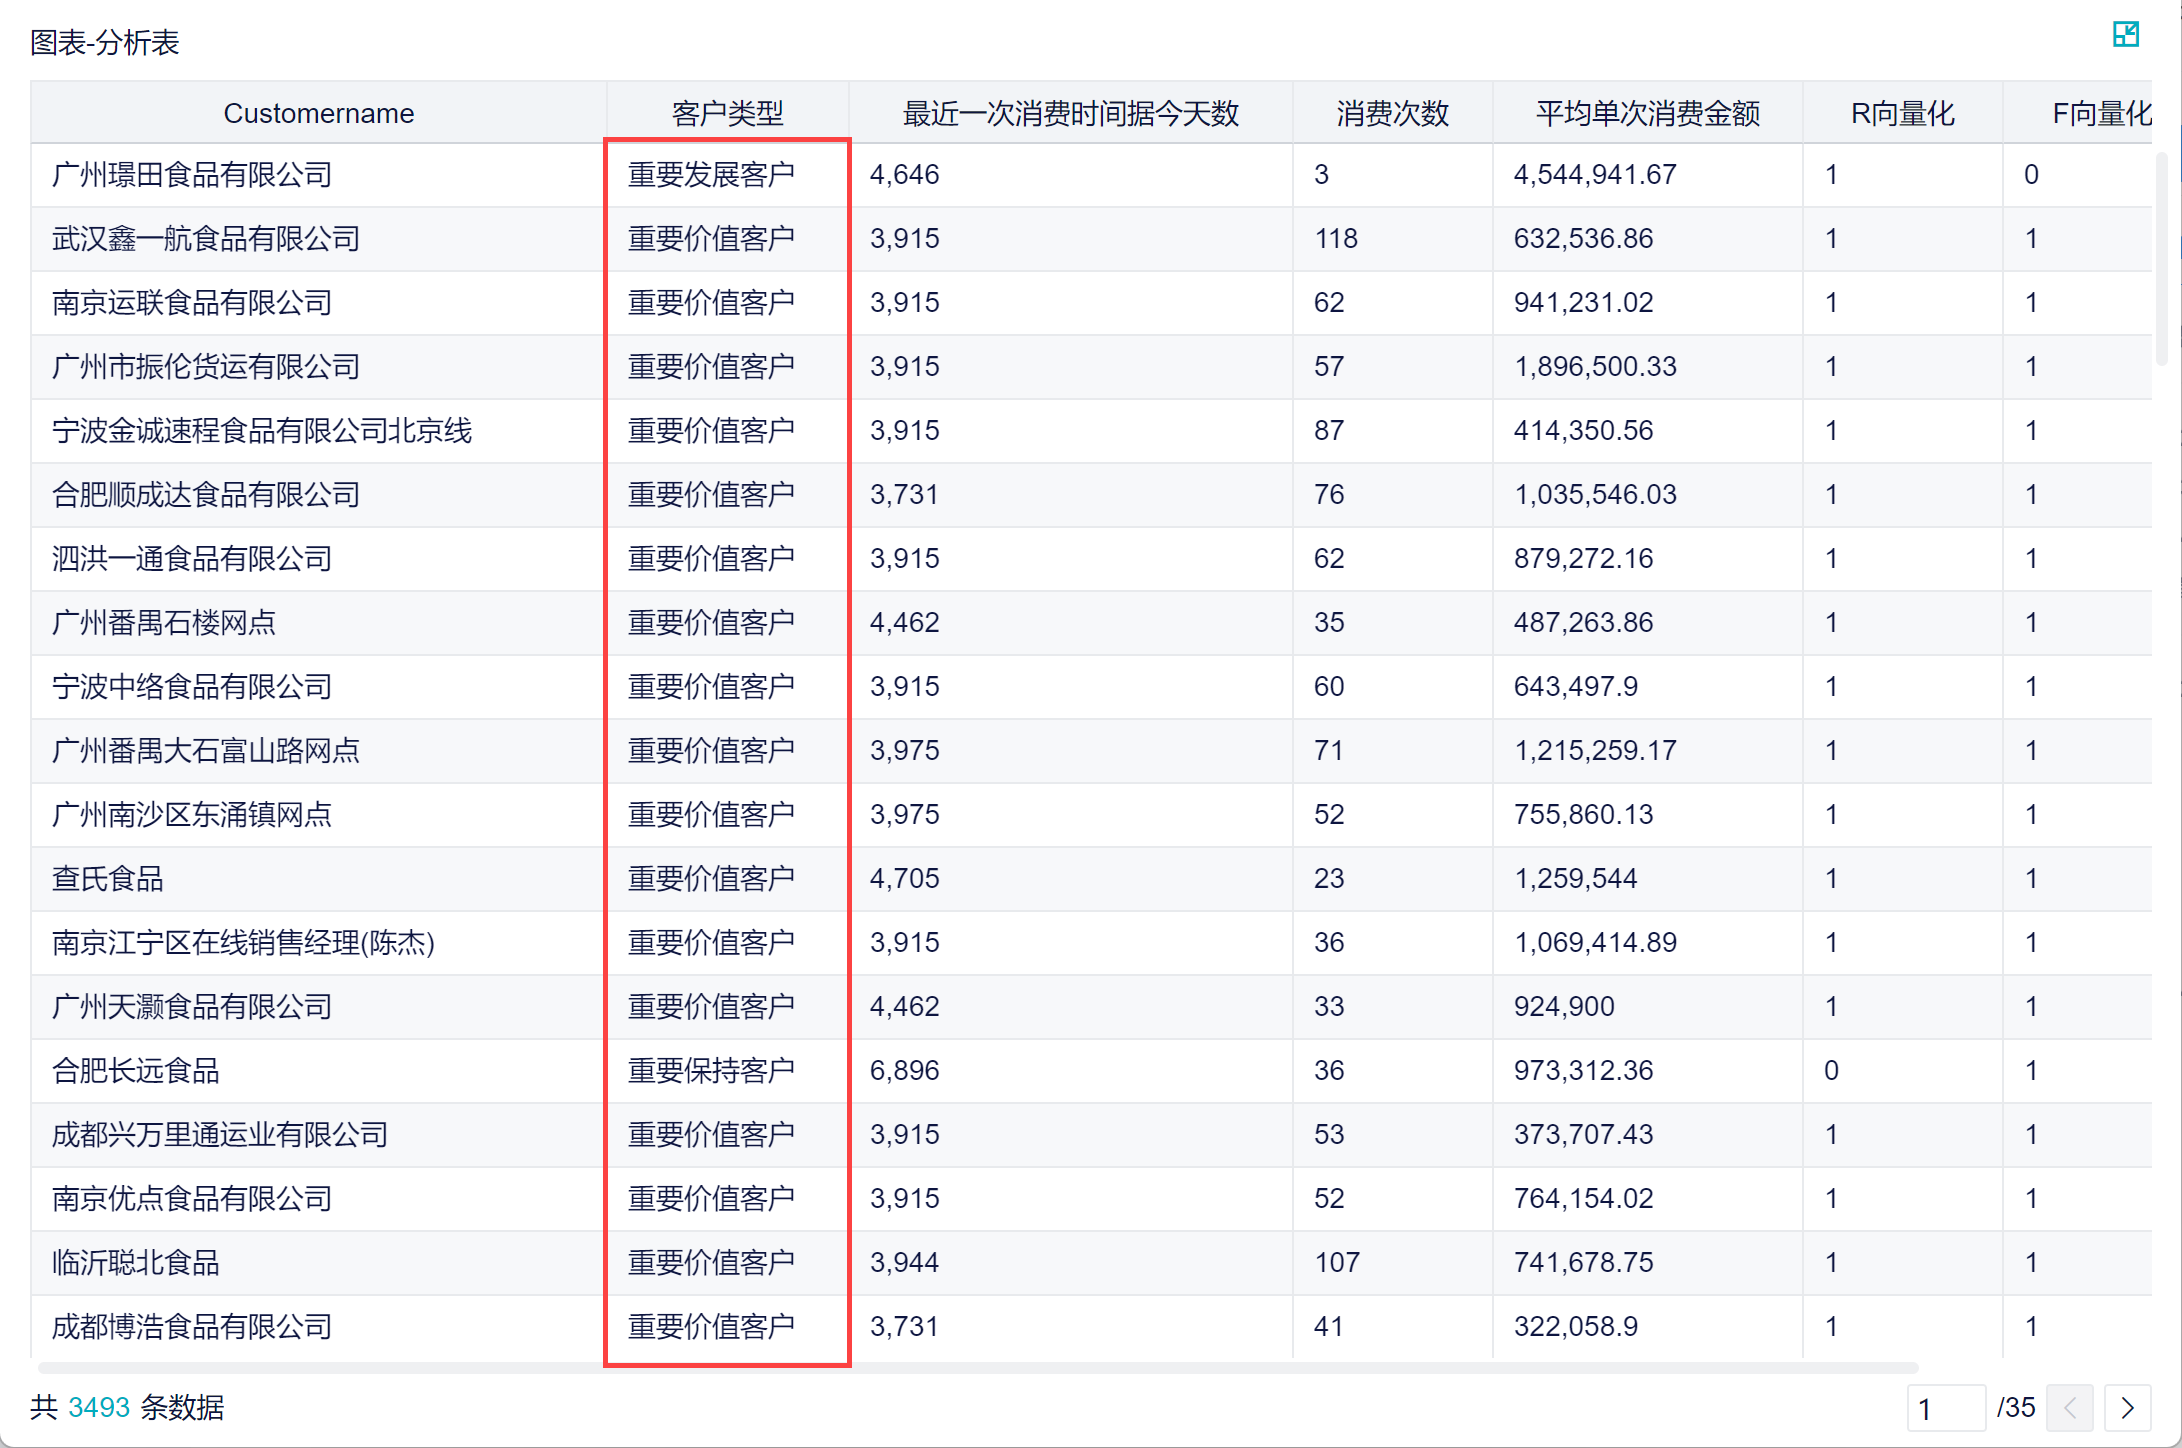
Task: Select the 临沂聪北食品 customer cell
Action: 136,1263
